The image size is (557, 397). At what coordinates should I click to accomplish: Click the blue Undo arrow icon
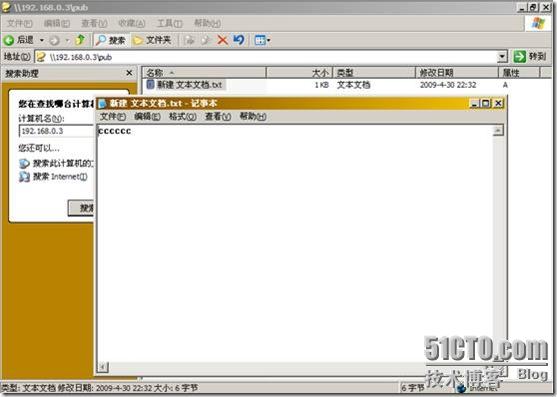239,40
